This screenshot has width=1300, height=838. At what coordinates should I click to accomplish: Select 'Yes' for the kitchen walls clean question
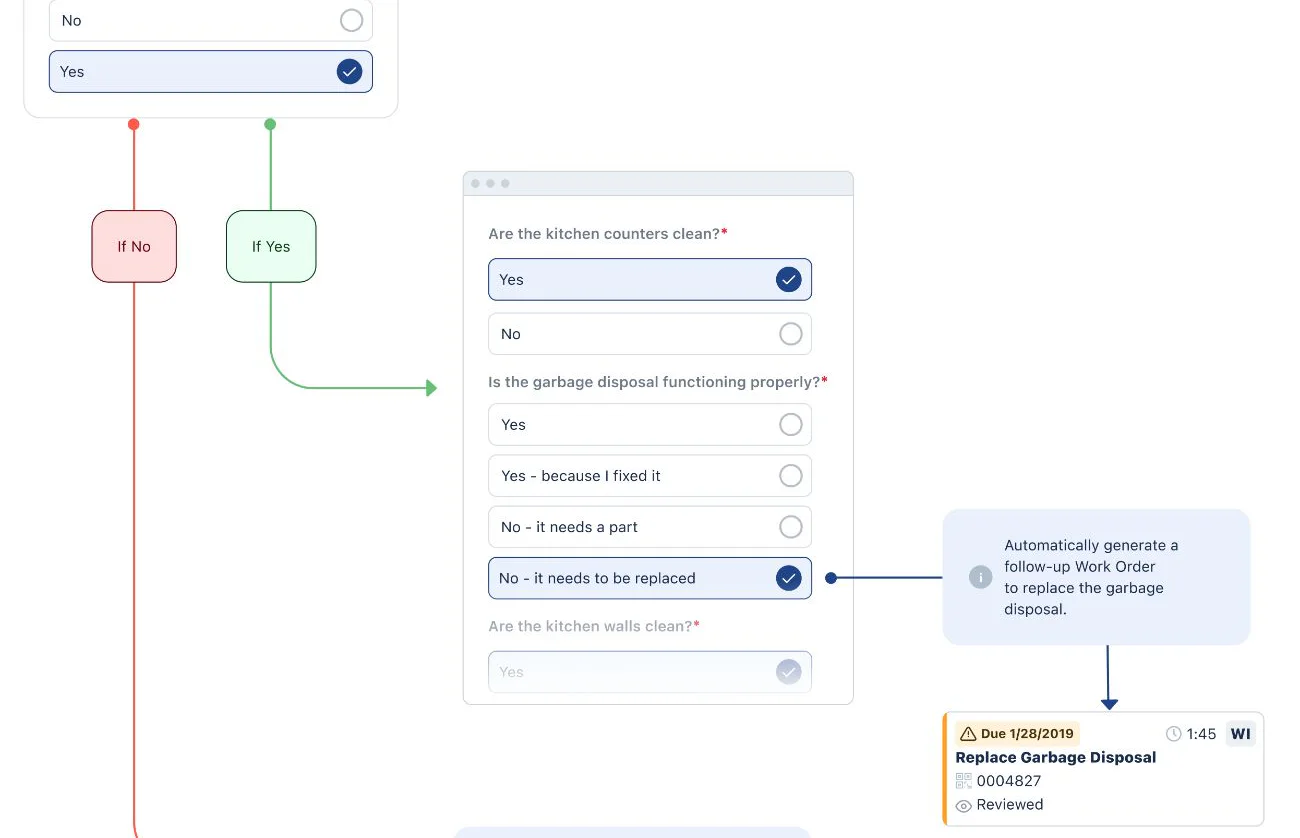pos(650,672)
